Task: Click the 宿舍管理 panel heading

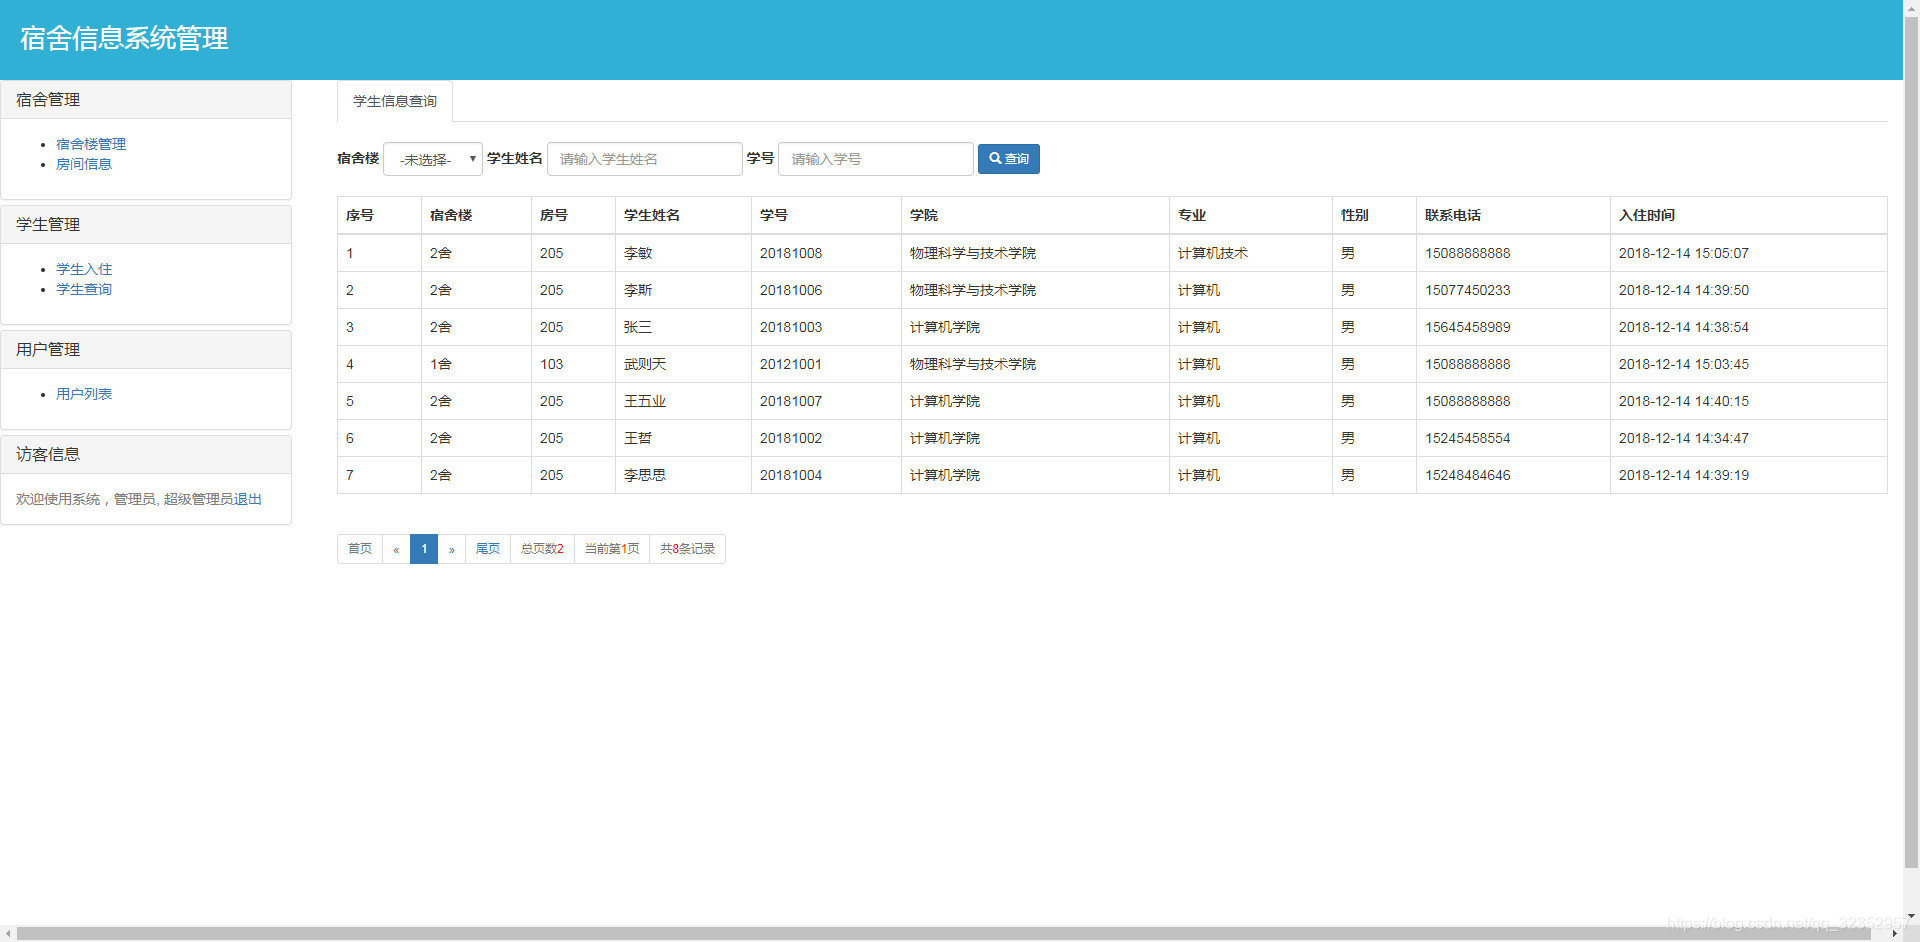Action: (x=146, y=100)
